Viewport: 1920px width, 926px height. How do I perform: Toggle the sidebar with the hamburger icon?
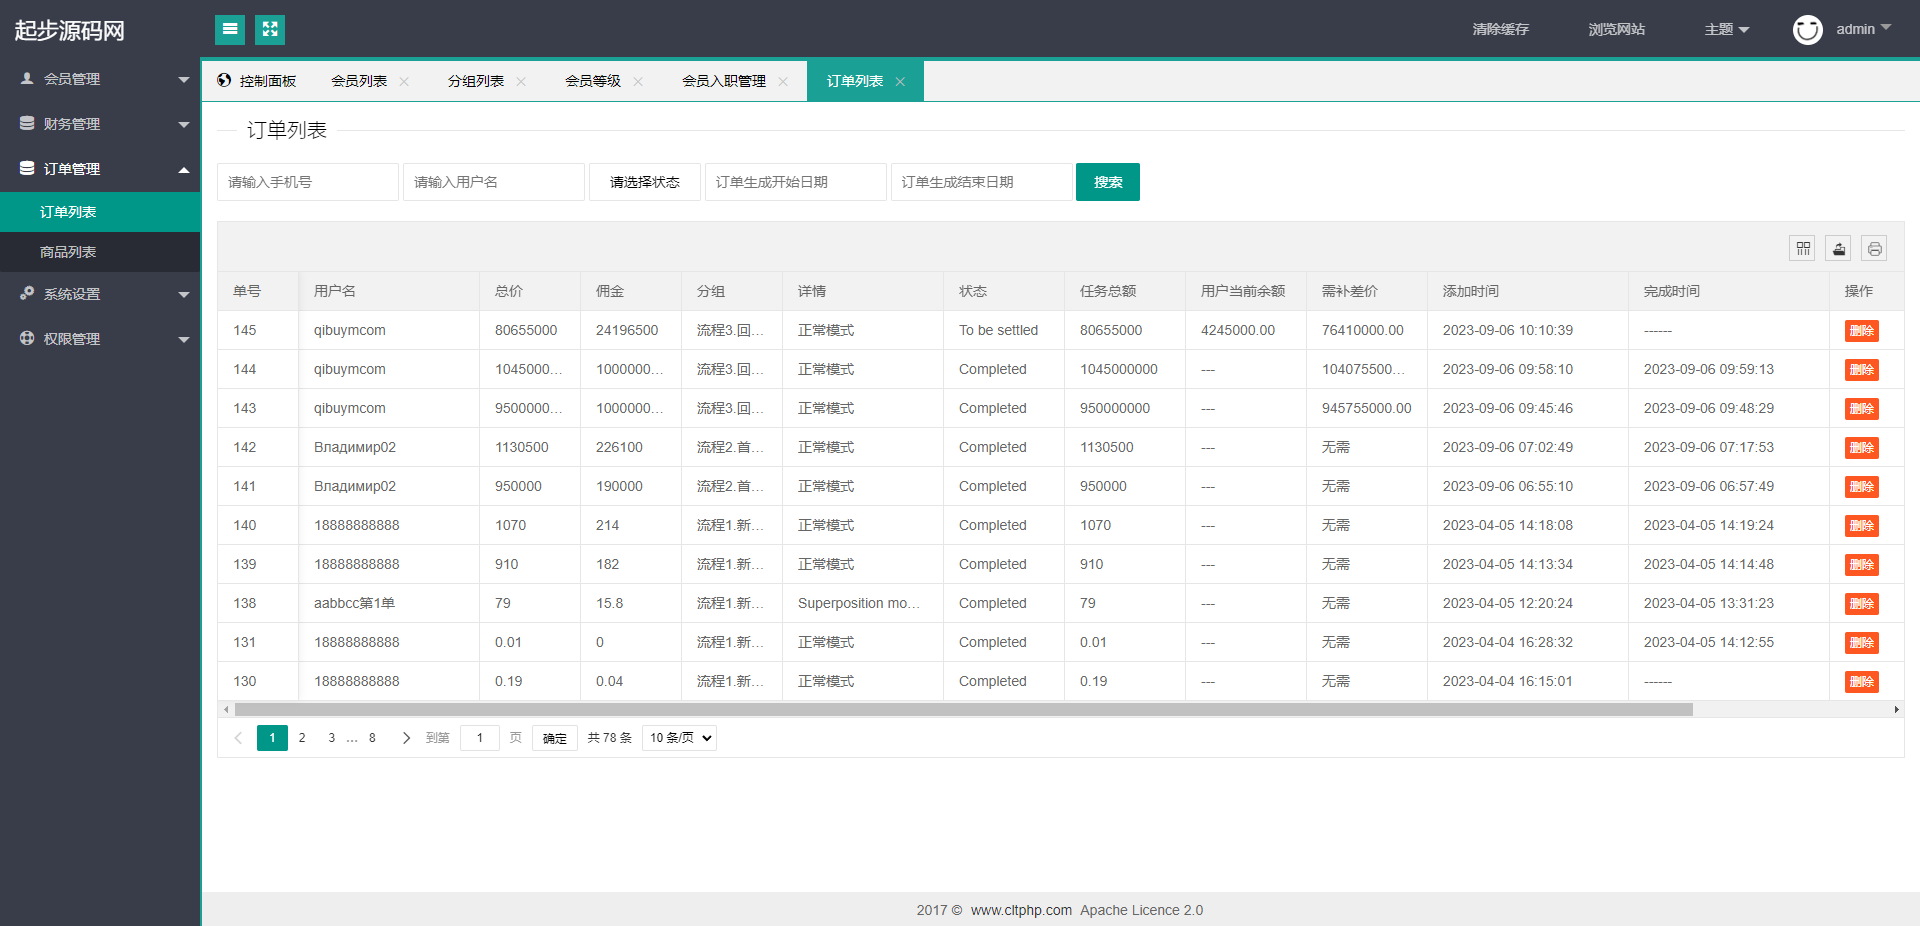click(x=230, y=30)
